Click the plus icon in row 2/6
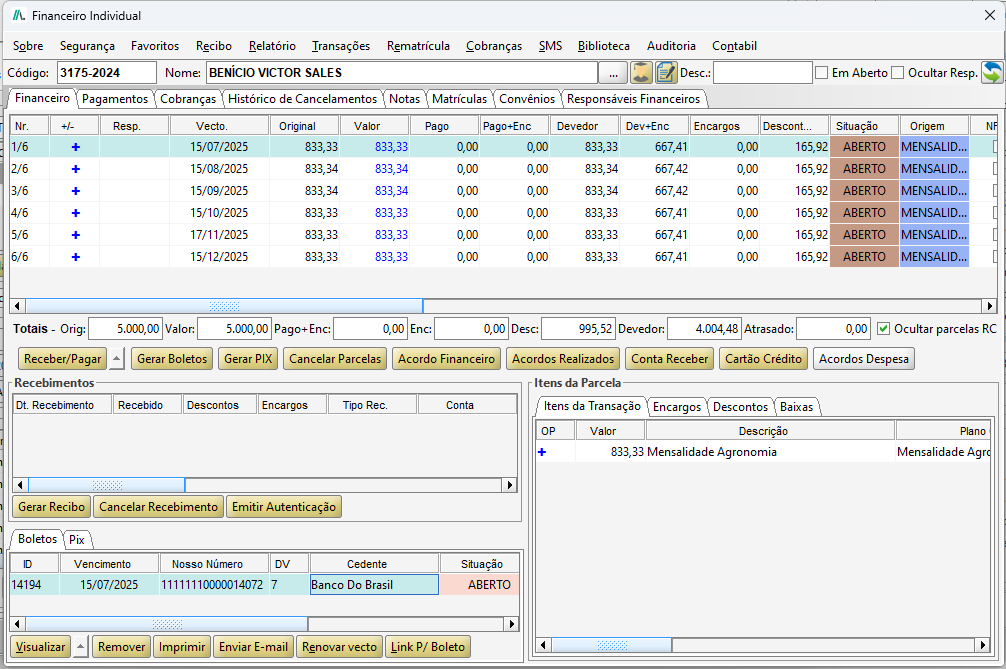The image size is (1006, 669). tap(76, 169)
